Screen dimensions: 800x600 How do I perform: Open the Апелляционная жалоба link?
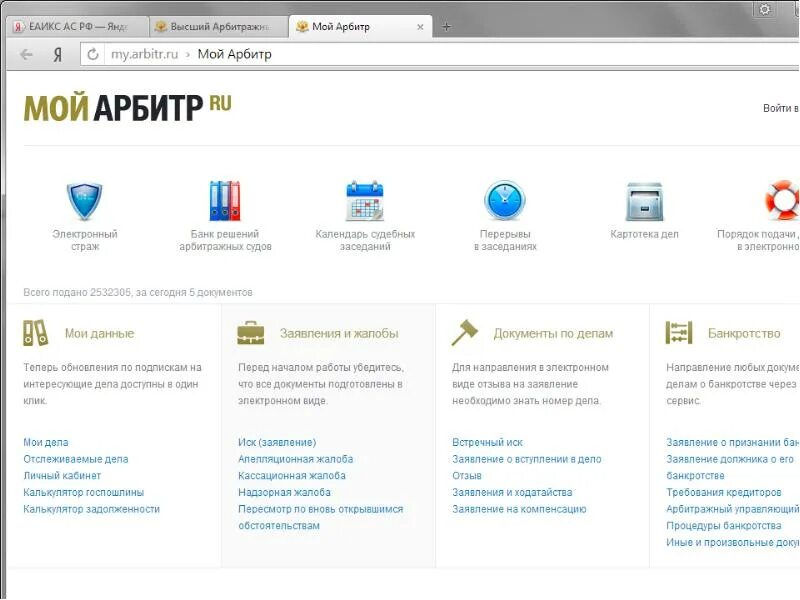tap(295, 459)
